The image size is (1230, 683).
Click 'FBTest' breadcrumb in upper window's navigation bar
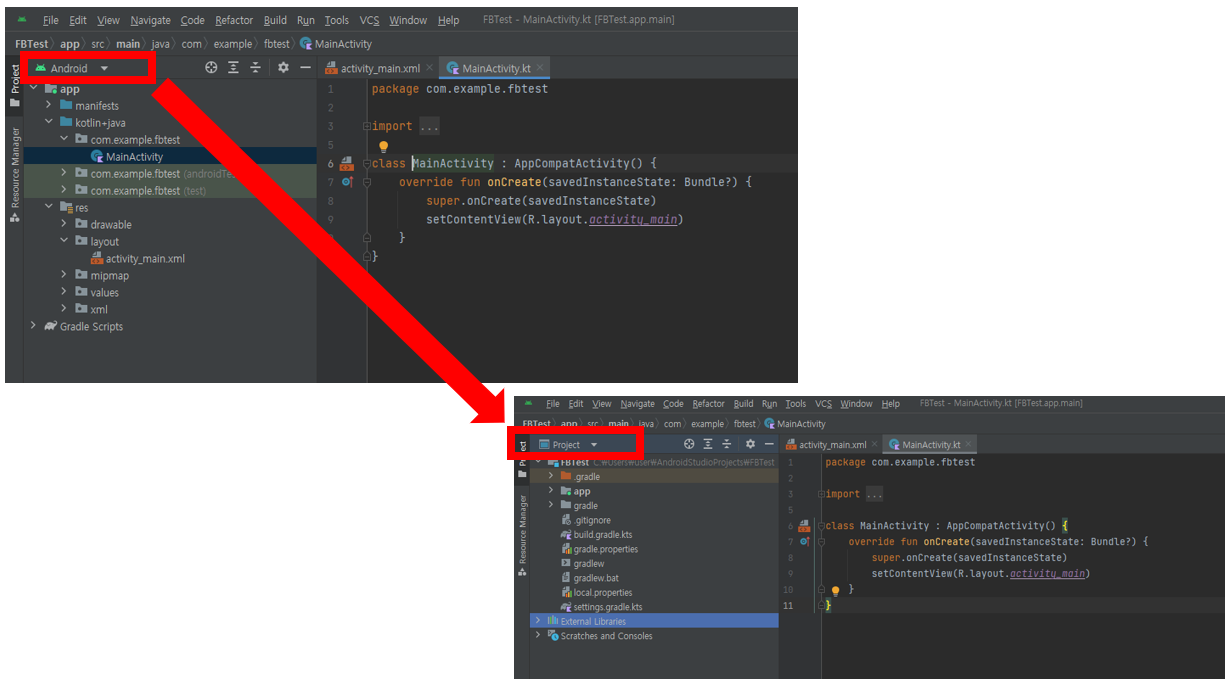[x=32, y=44]
